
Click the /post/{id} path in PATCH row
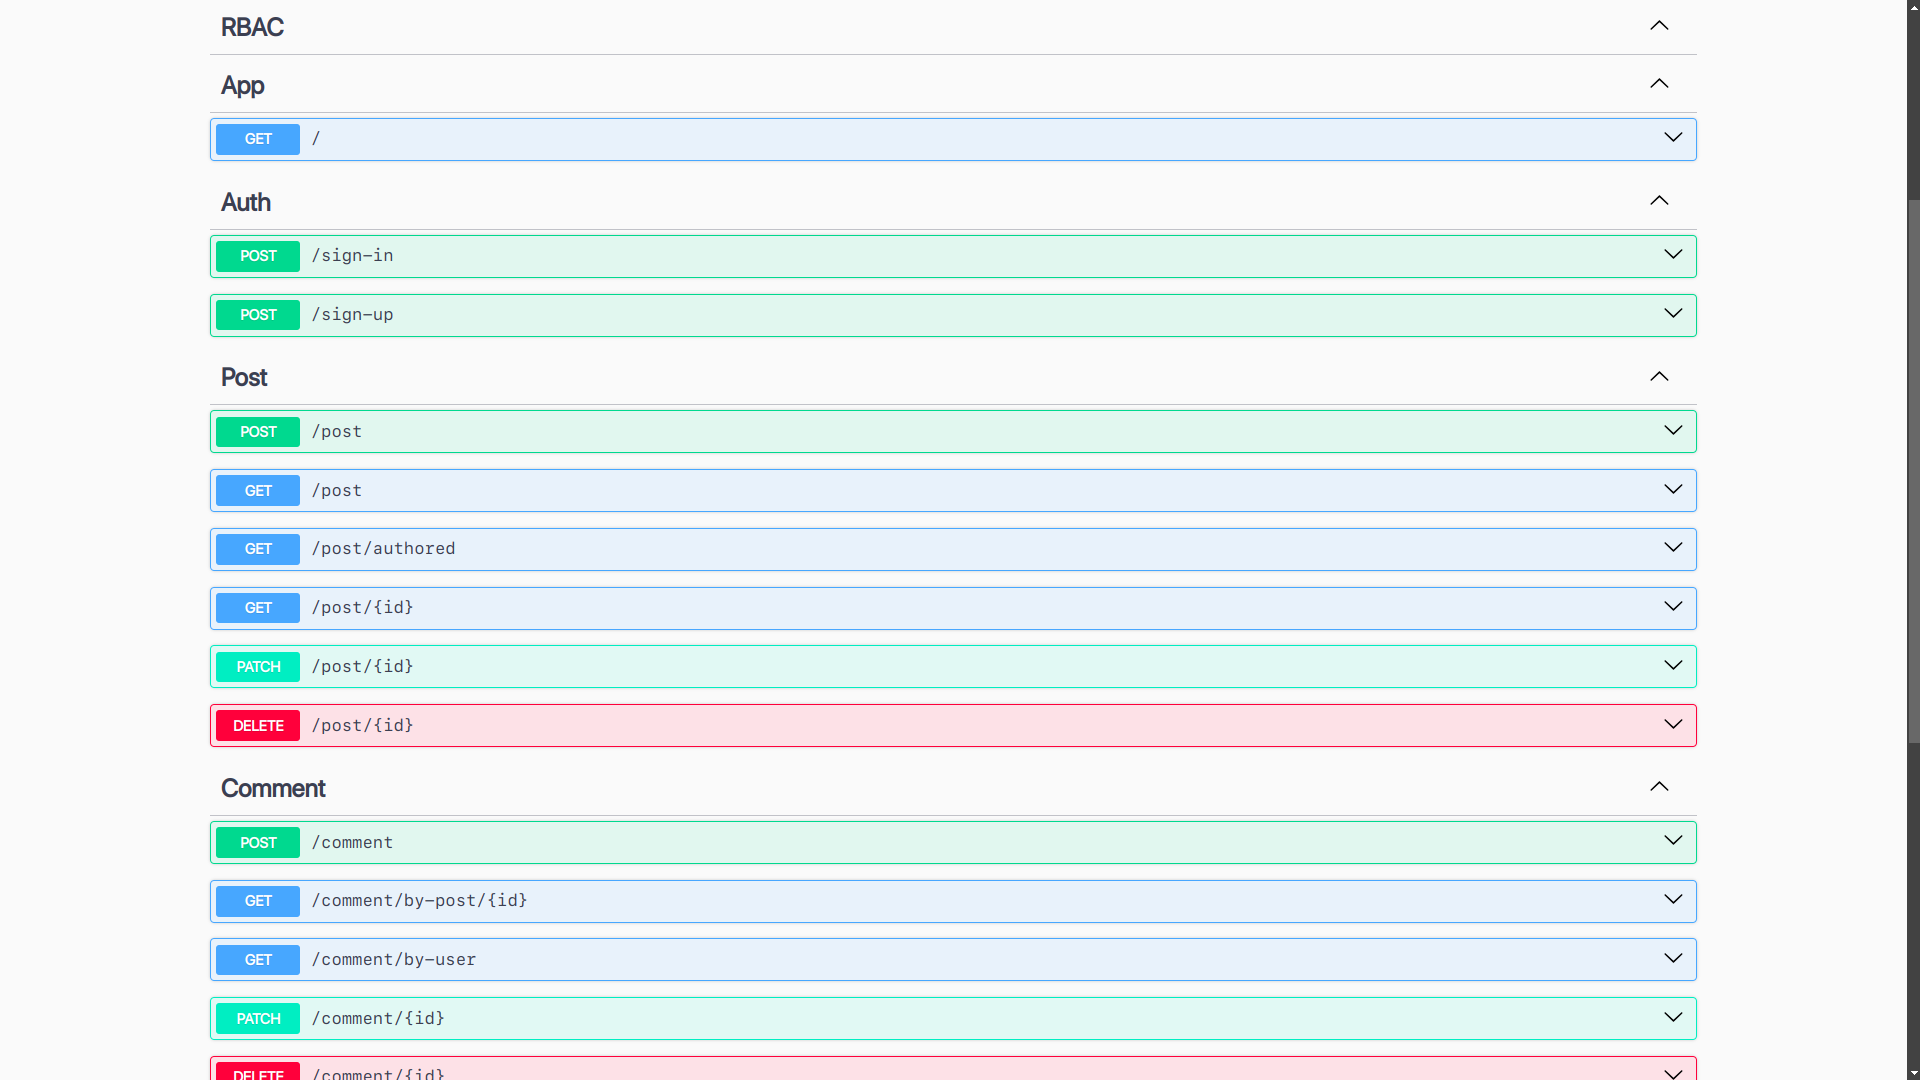tap(362, 667)
